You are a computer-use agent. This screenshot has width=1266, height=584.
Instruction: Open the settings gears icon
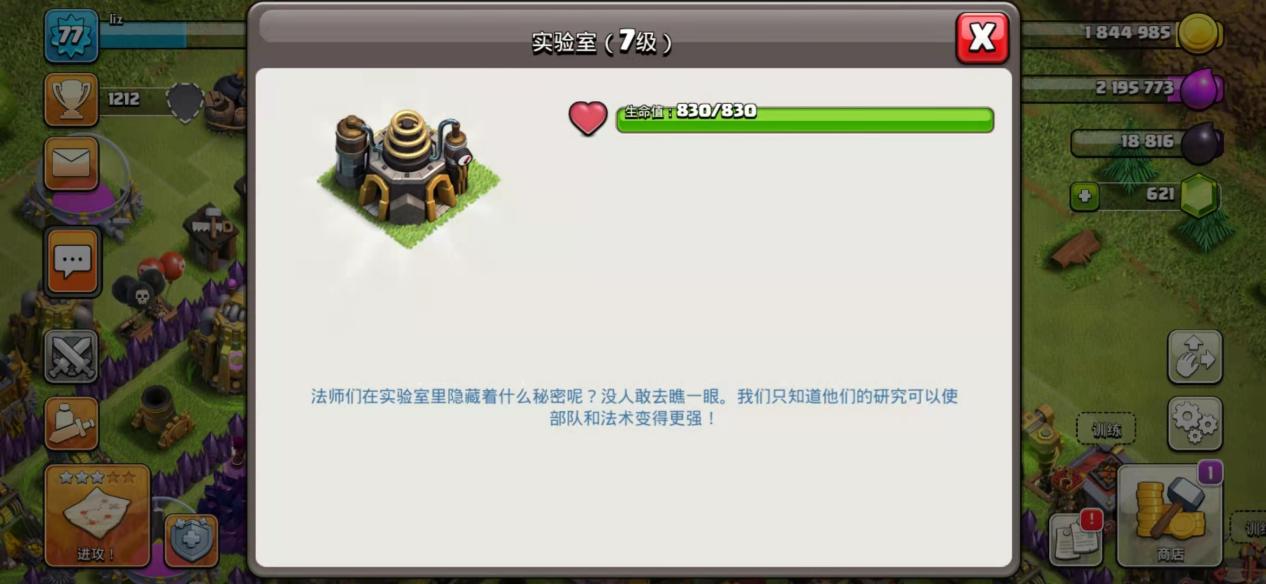pyautogui.click(x=1195, y=423)
